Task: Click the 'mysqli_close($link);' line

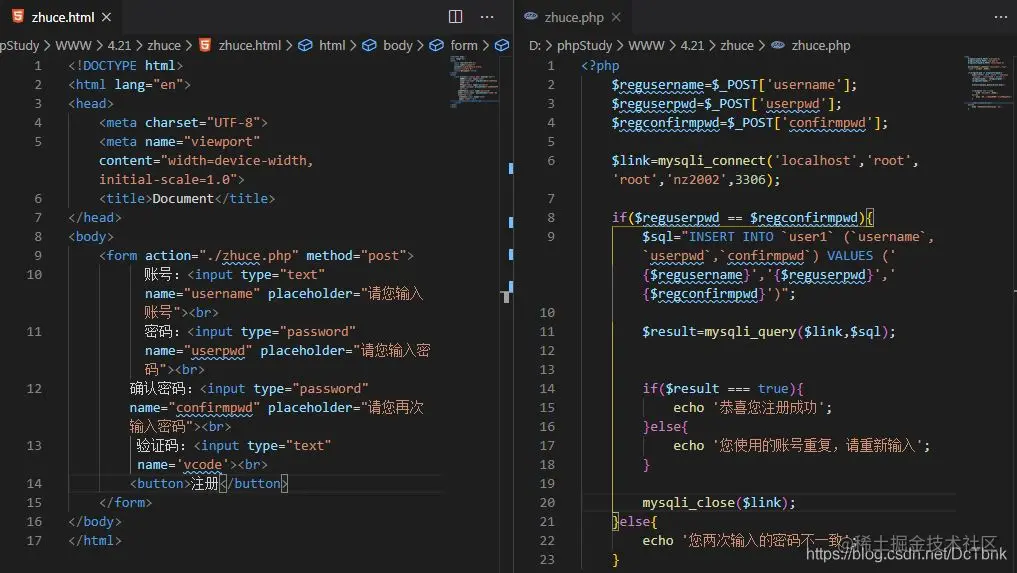Action: click(x=719, y=502)
